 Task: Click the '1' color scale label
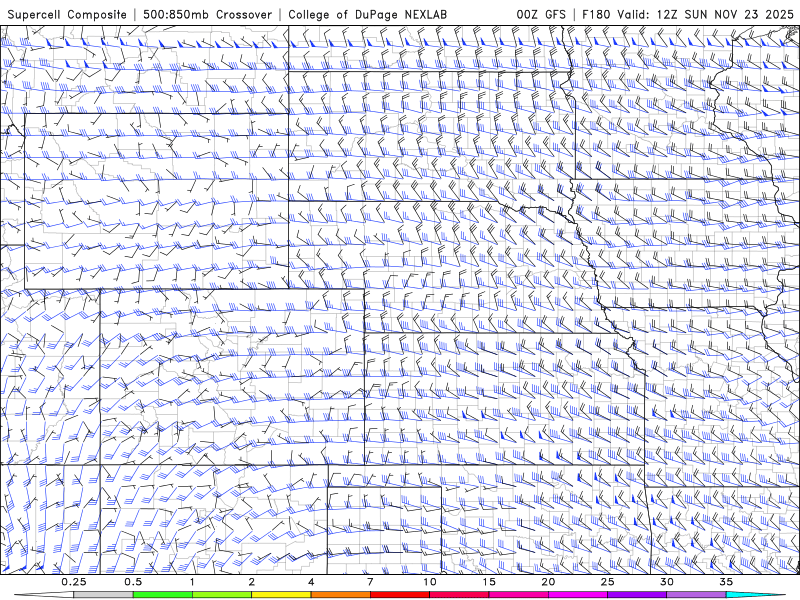tap(192, 582)
